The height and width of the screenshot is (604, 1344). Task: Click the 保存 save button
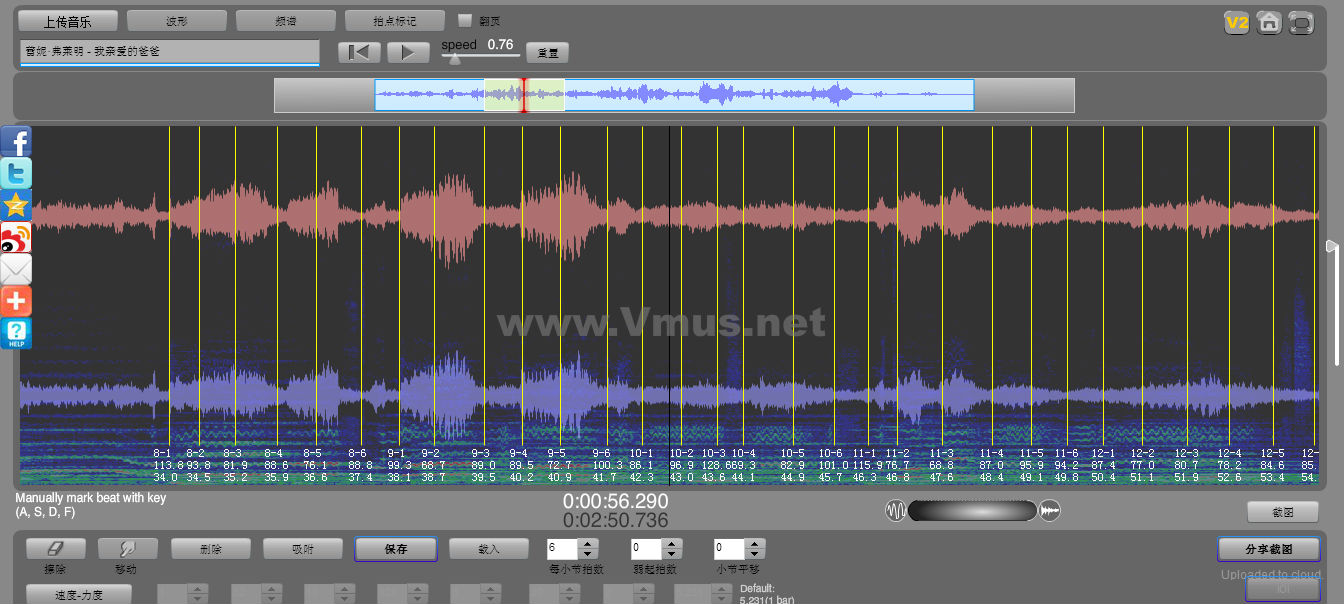point(395,549)
